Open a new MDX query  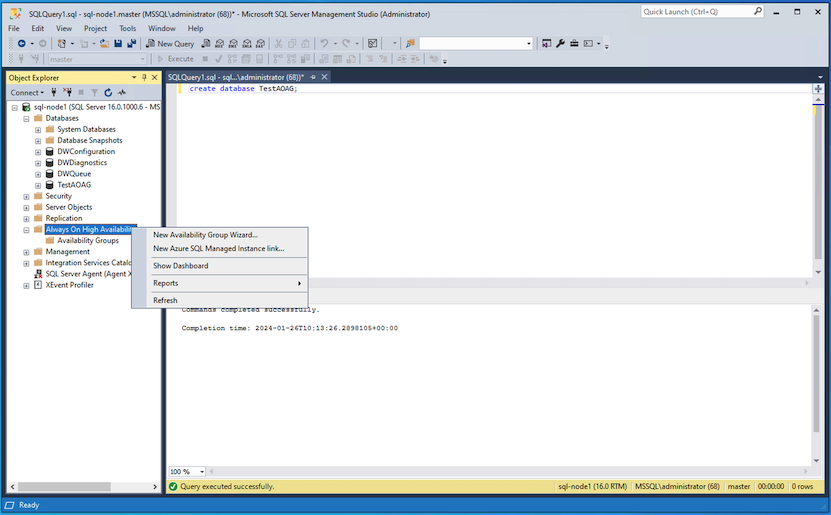219,43
